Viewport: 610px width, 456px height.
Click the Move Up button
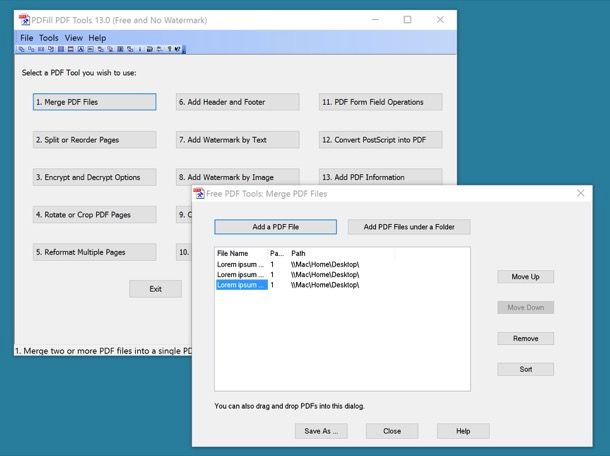pos(526,277)
